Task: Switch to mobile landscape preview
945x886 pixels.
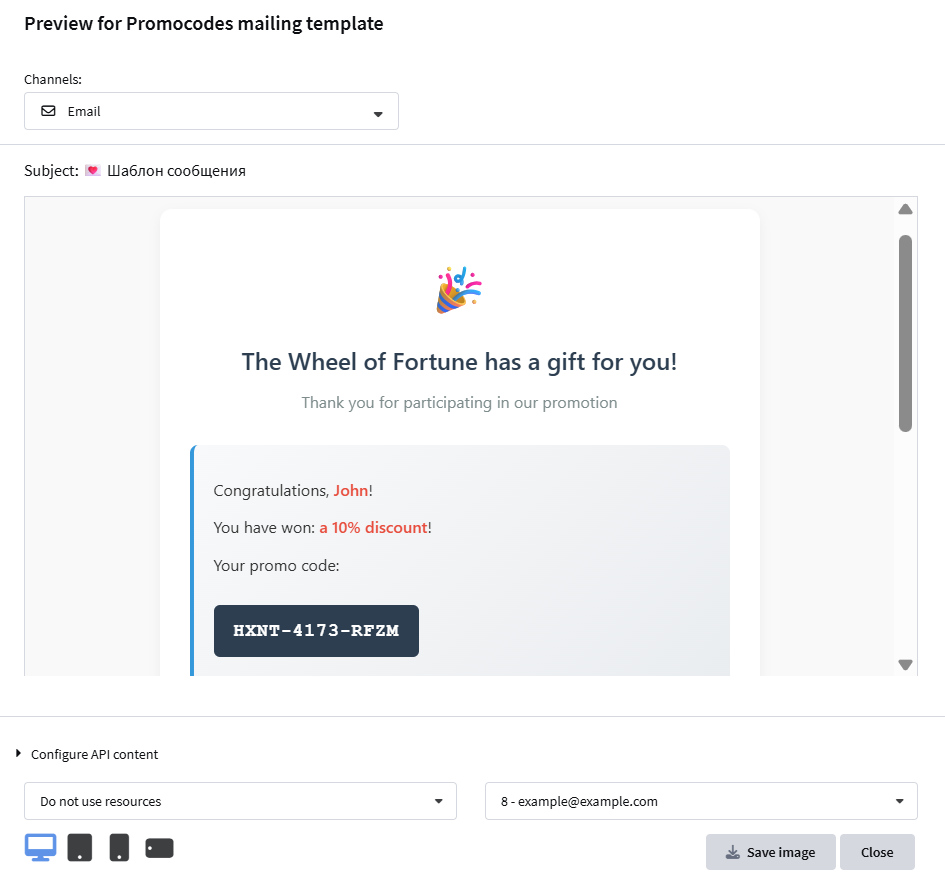Action: pyautogui.click(x=159, y=848)
